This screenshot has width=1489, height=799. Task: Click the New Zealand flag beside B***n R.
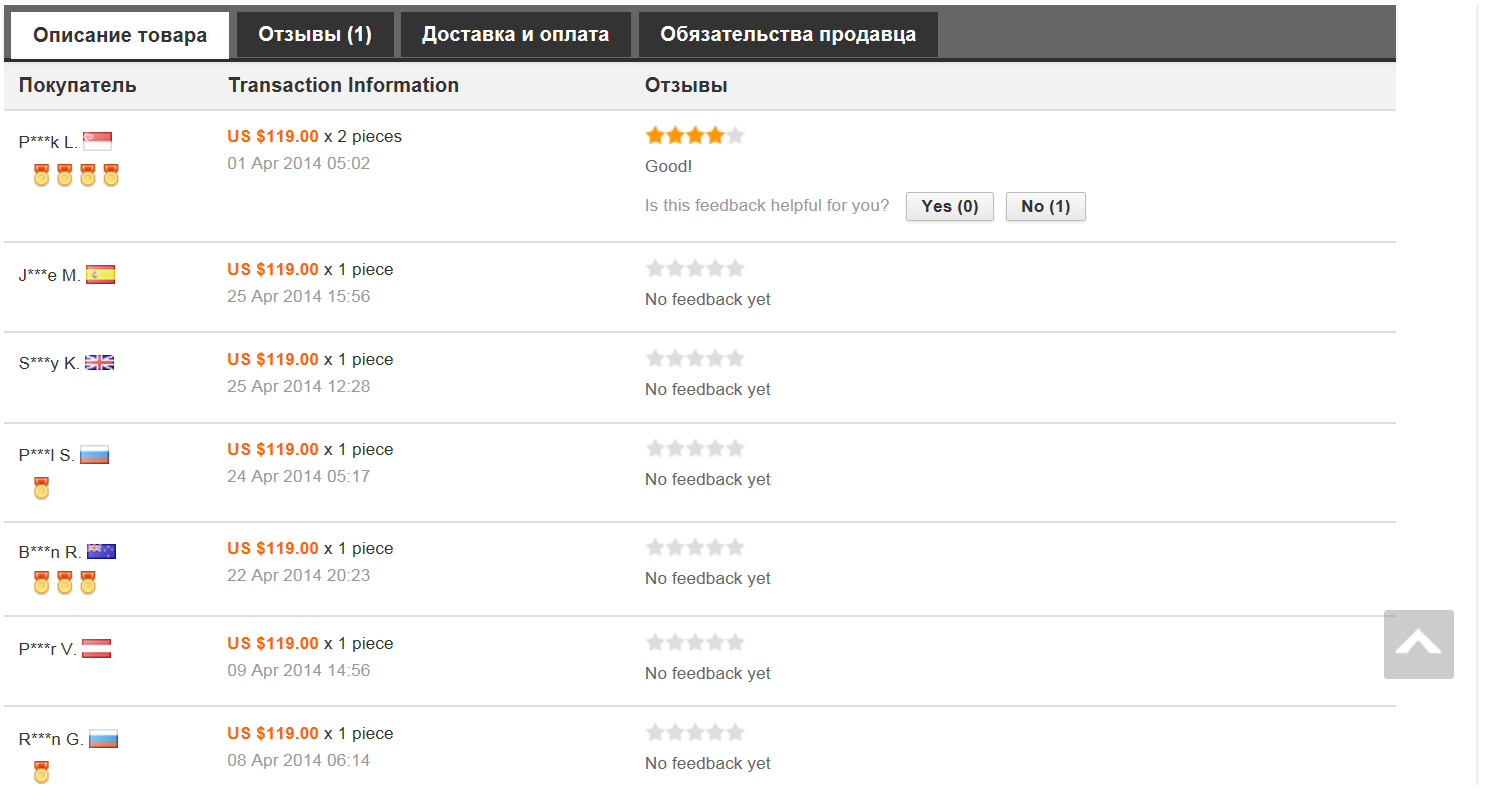pyautogui.click(x=101, y=551)
